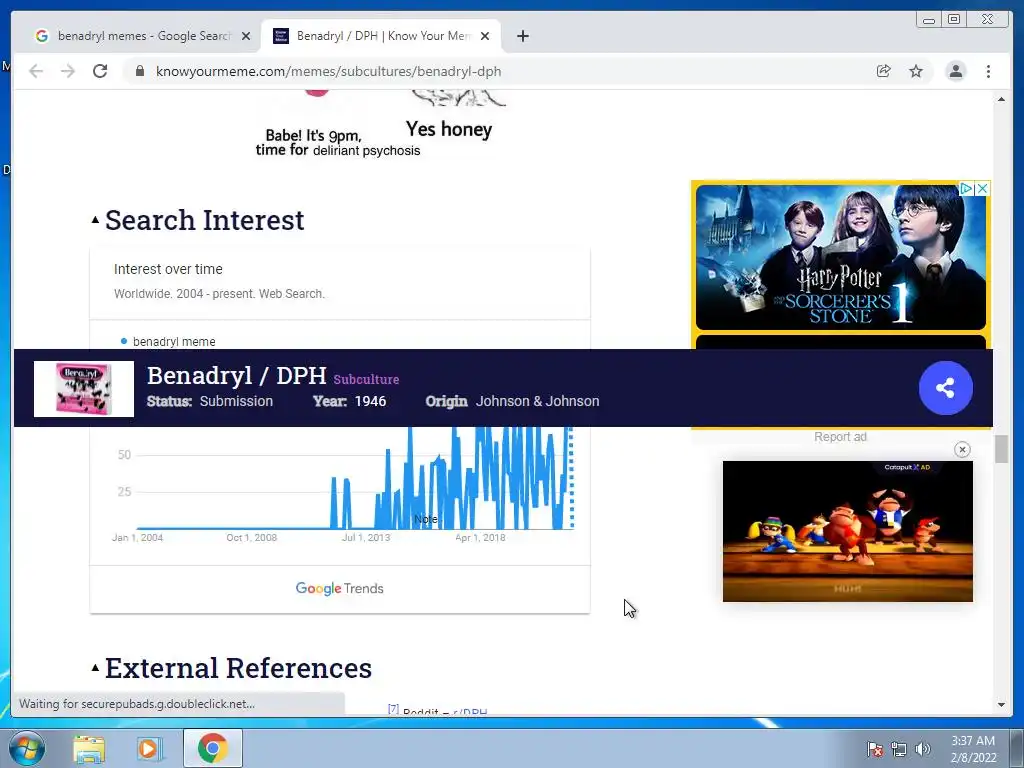1024x768 pixels.
Task: Open Windows Explorer from taskbar
Action: coord(89,748)
